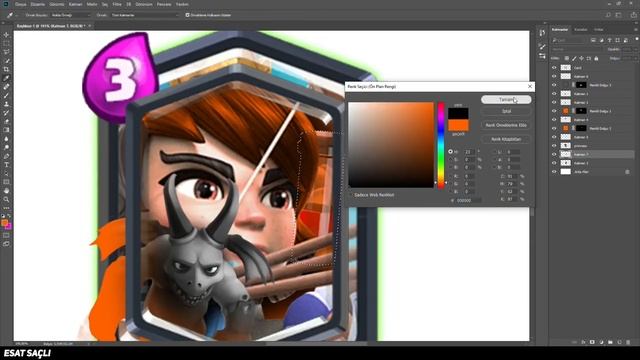Toggle Örnekleme Halkasını Göster checkbox
Image resolution: width=640 pixels, height=360 pixels.
(x=187, y=15)
